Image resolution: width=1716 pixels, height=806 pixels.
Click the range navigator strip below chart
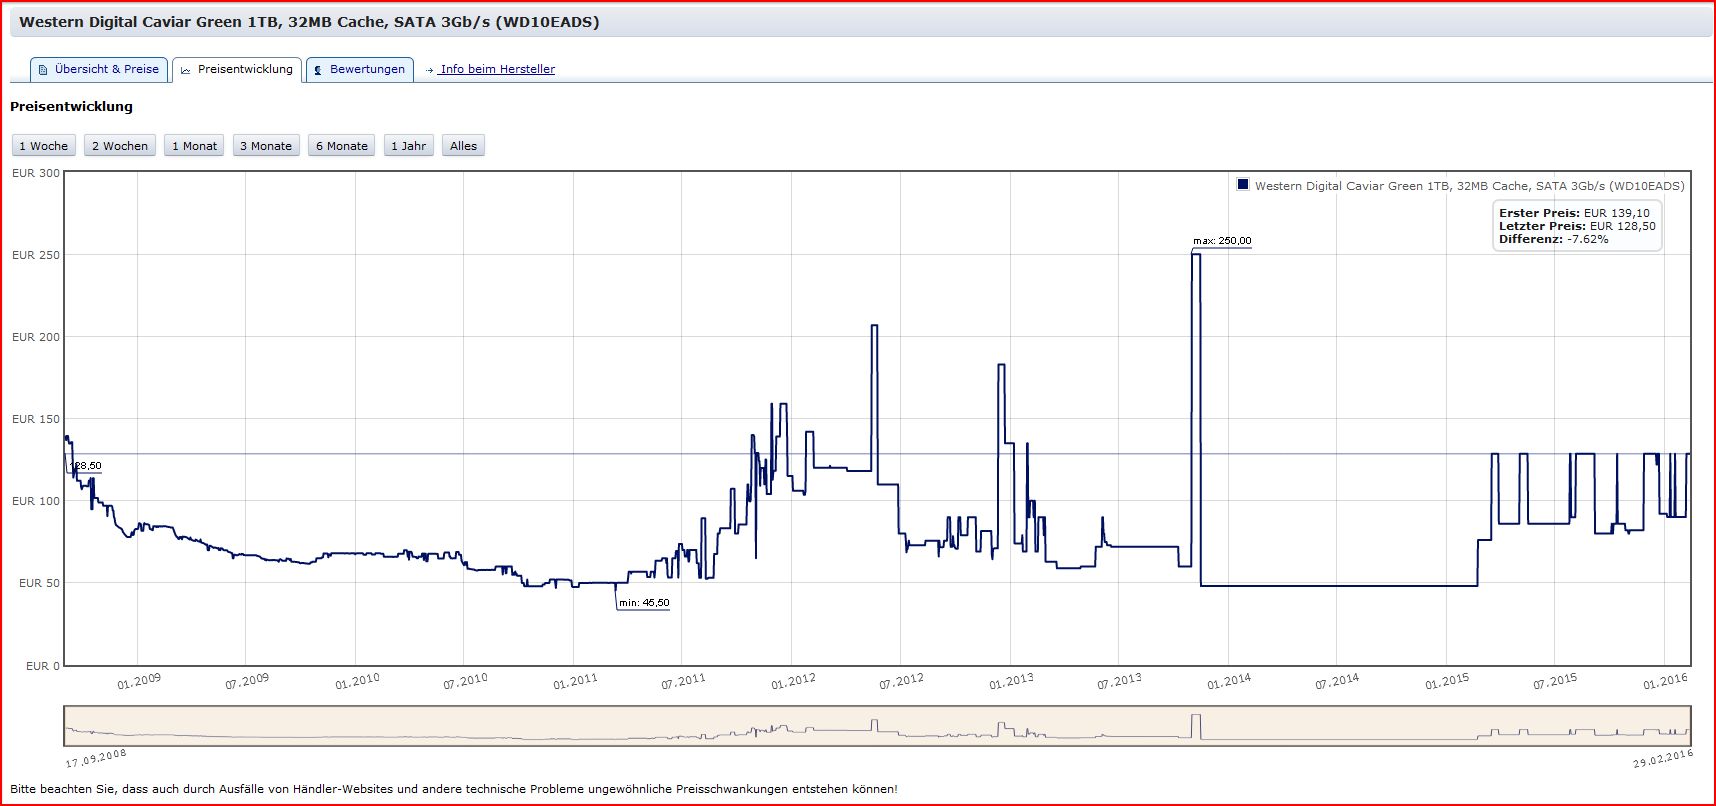pyautogui.click(x=877, y=726)
